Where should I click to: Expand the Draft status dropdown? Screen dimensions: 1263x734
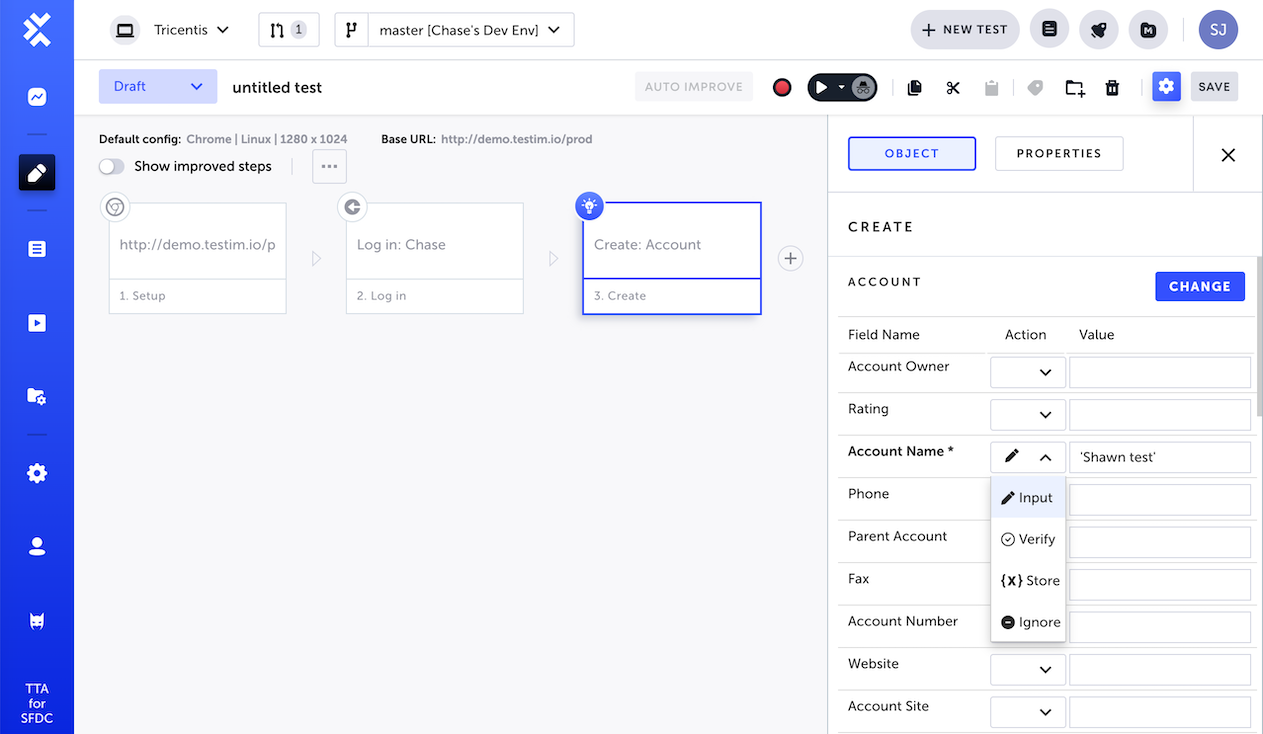[157, 86]
